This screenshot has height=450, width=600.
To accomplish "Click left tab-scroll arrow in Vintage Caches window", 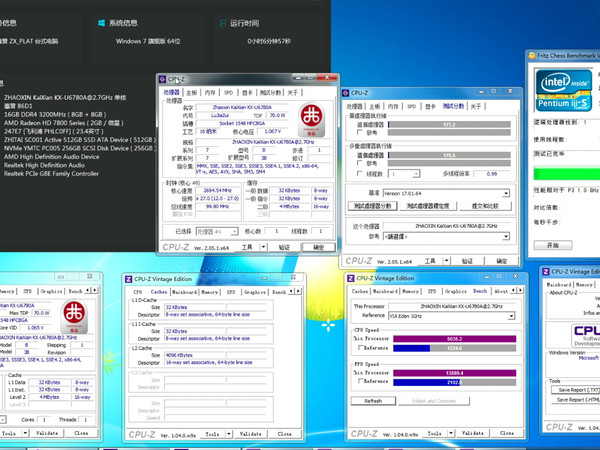I will pos(292,291).
